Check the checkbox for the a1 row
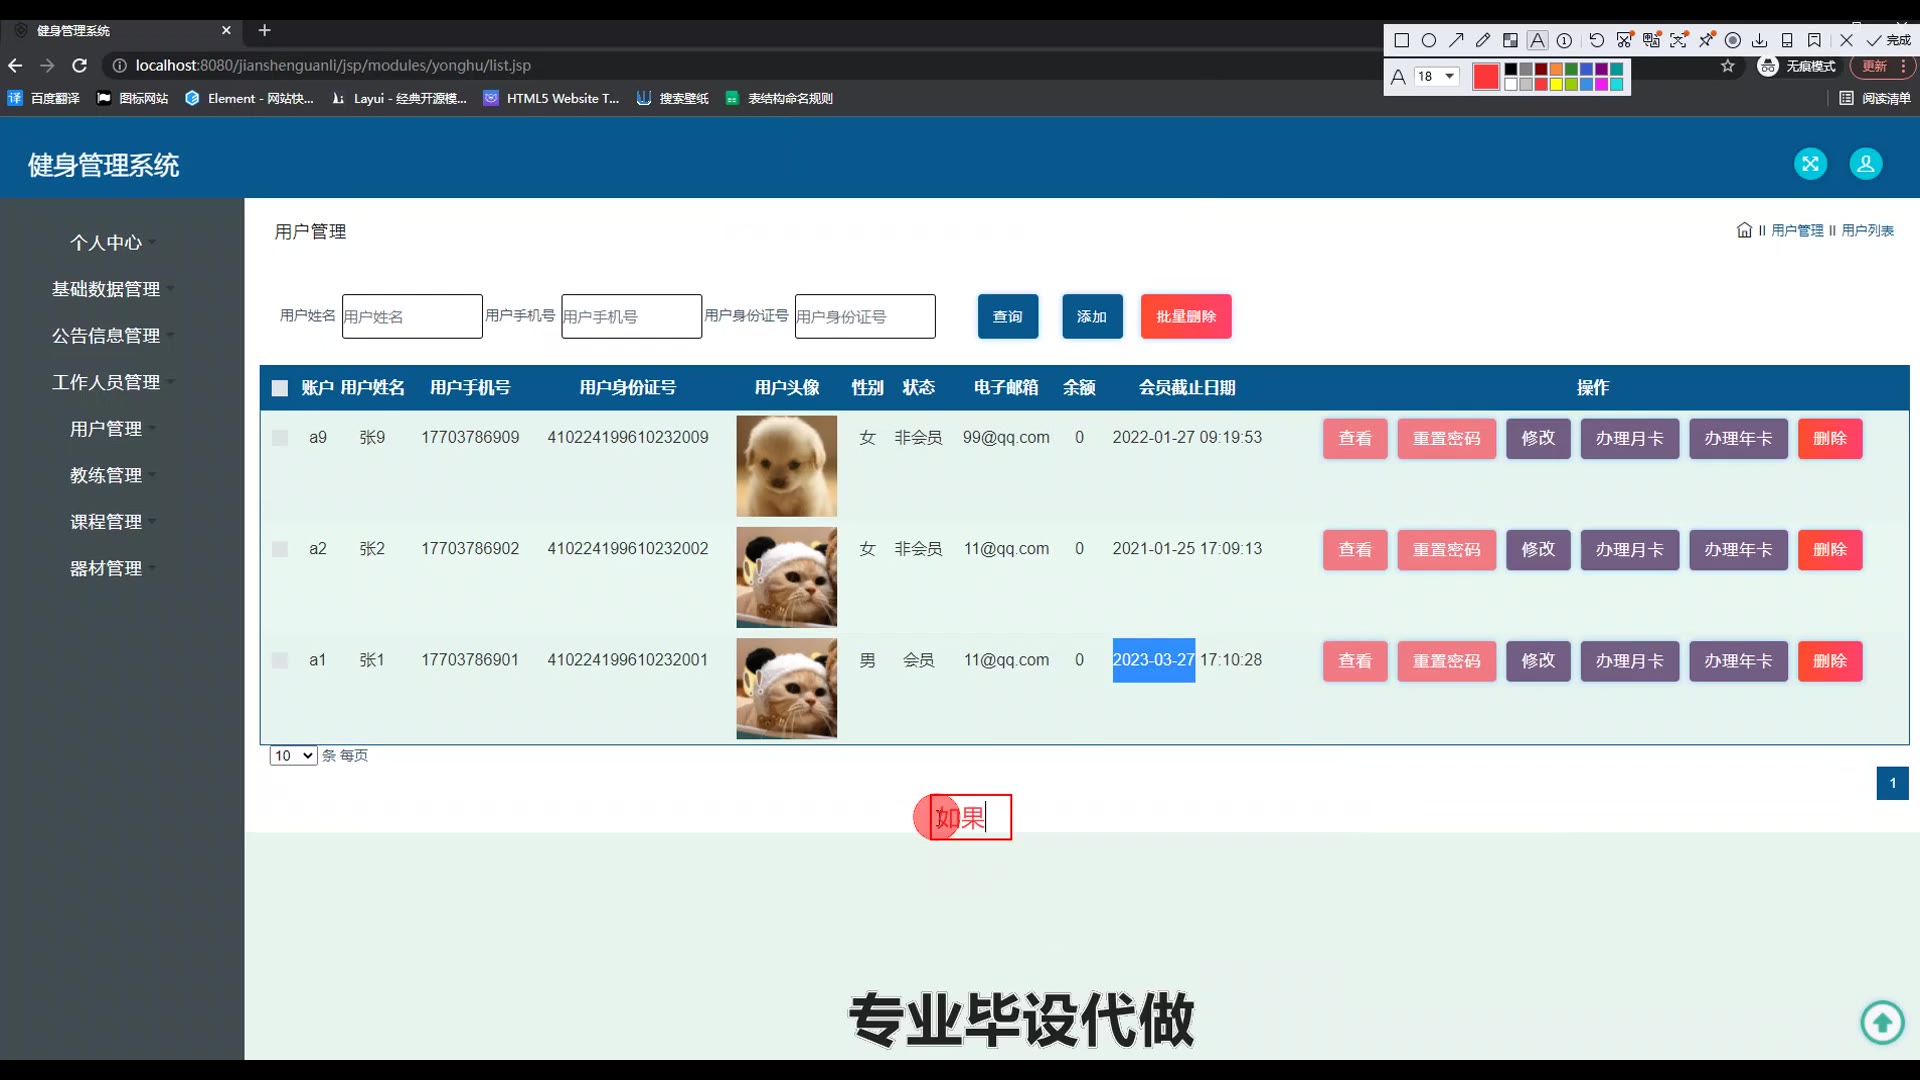The width and height of the screenshot is (1920, 1080). [280, 661]
